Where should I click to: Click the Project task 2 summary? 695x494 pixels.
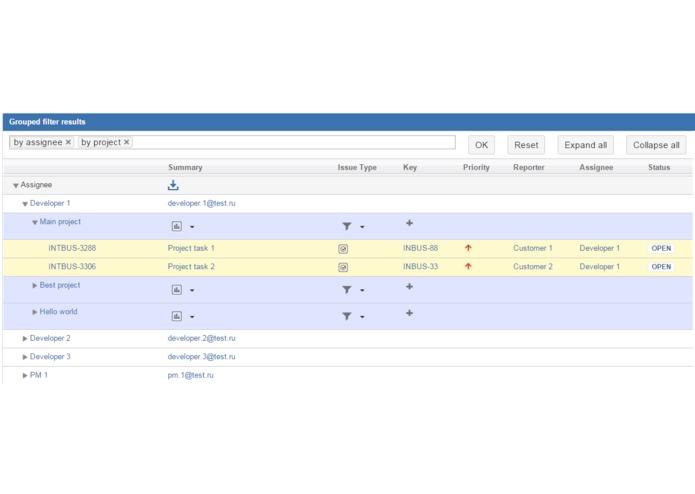point(191,267)
